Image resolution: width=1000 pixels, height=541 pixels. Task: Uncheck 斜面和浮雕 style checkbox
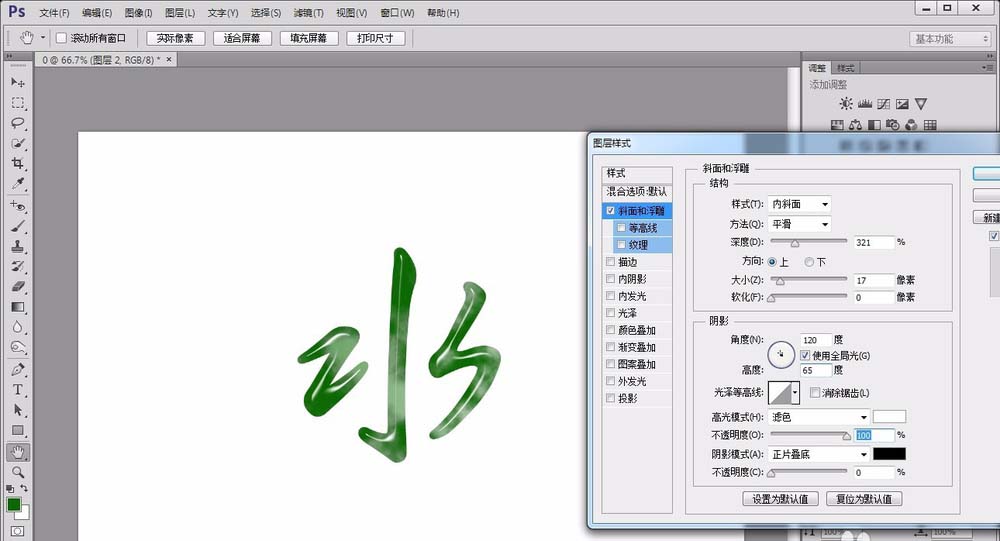610,211
